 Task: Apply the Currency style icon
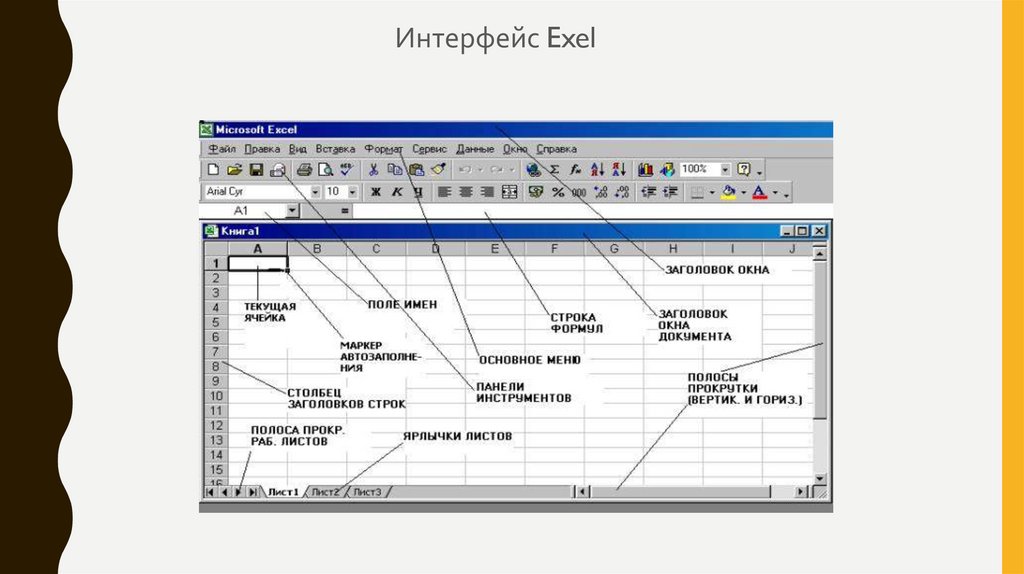coord(536,192)
